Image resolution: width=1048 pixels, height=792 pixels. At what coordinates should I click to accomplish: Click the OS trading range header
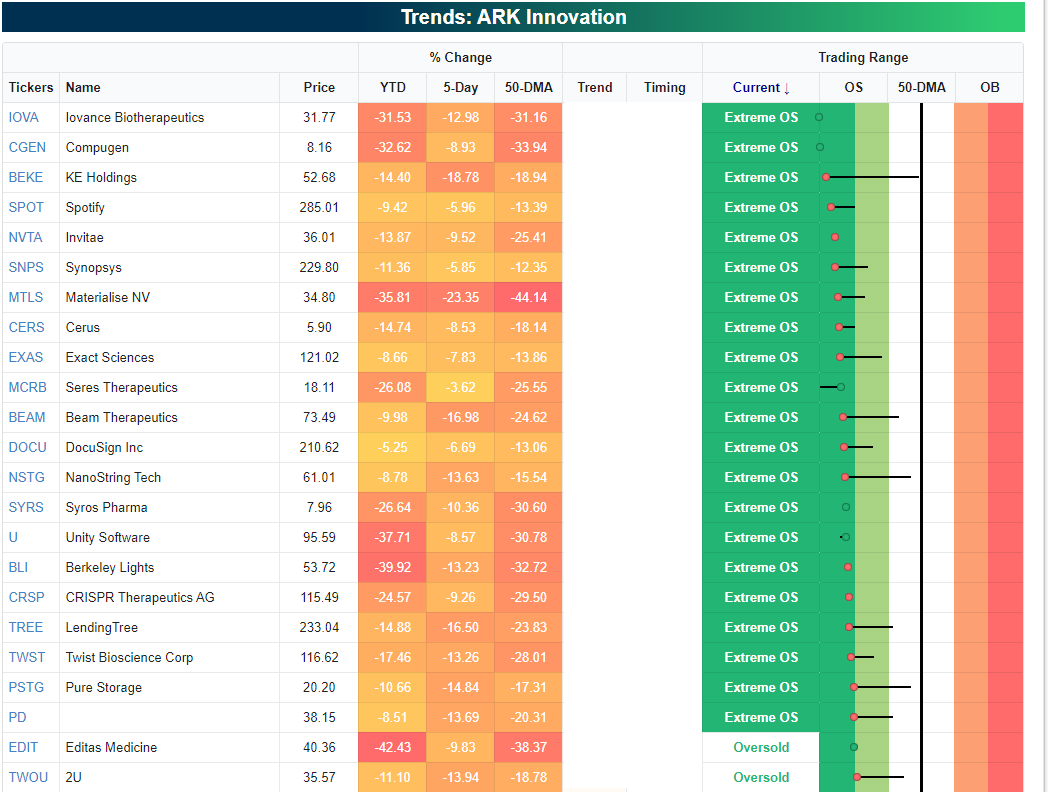[854, 88]
